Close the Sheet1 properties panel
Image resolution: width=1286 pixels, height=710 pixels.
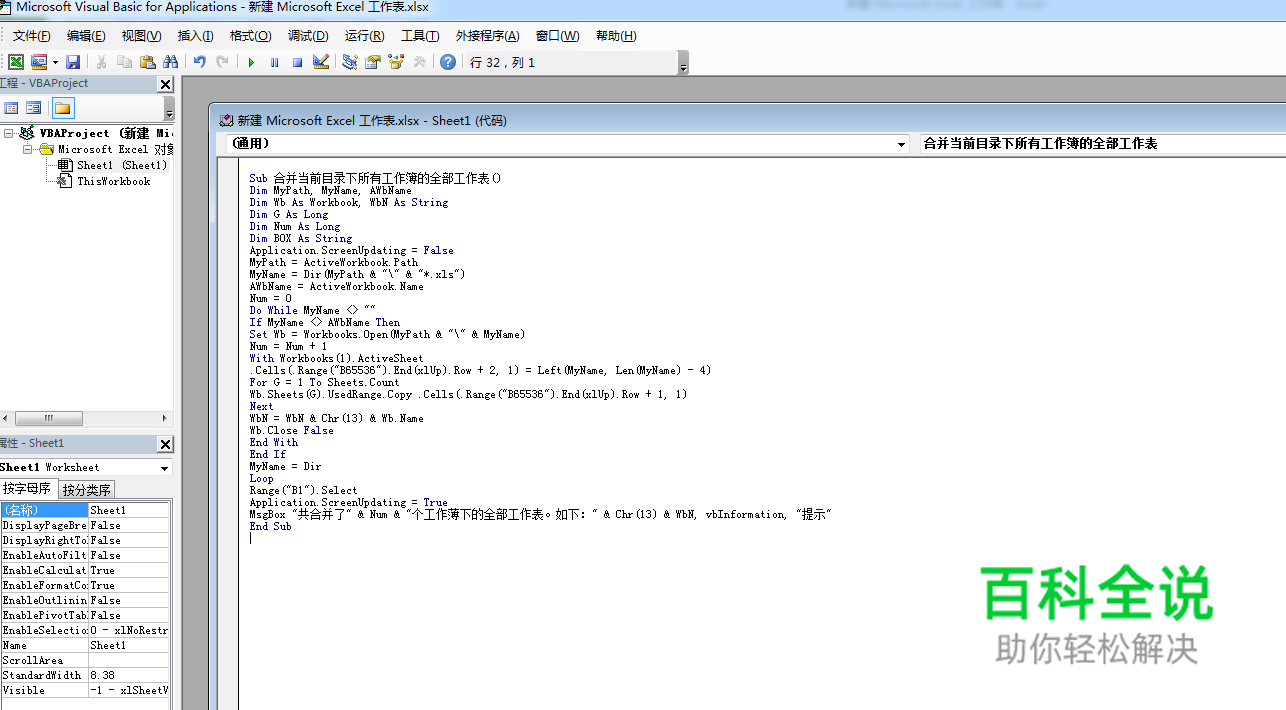pyautogui.click(x=166, y=444)
